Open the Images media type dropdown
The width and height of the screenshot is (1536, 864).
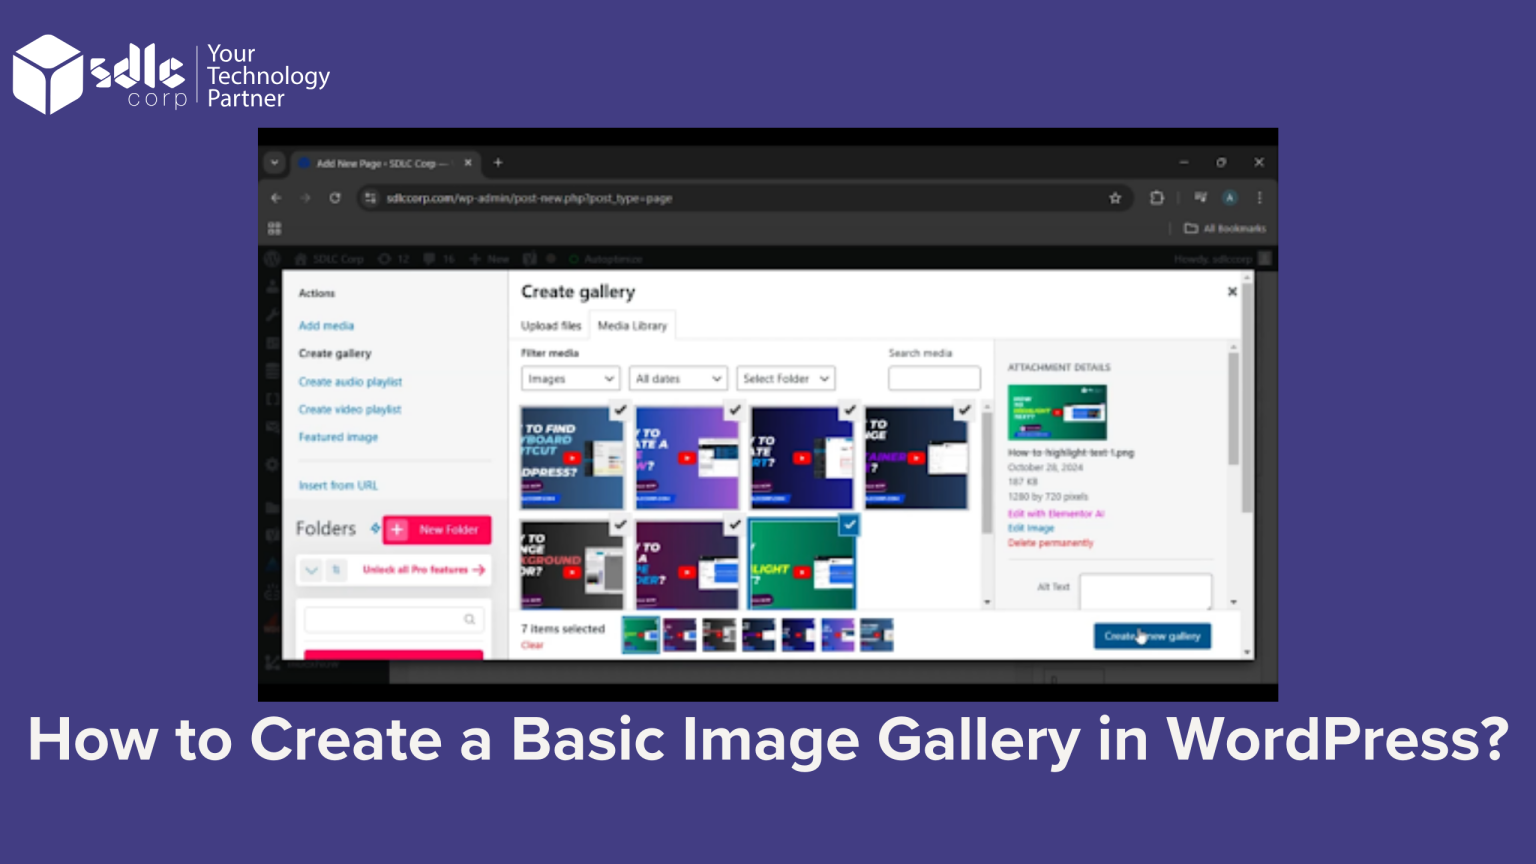(570, 379)
